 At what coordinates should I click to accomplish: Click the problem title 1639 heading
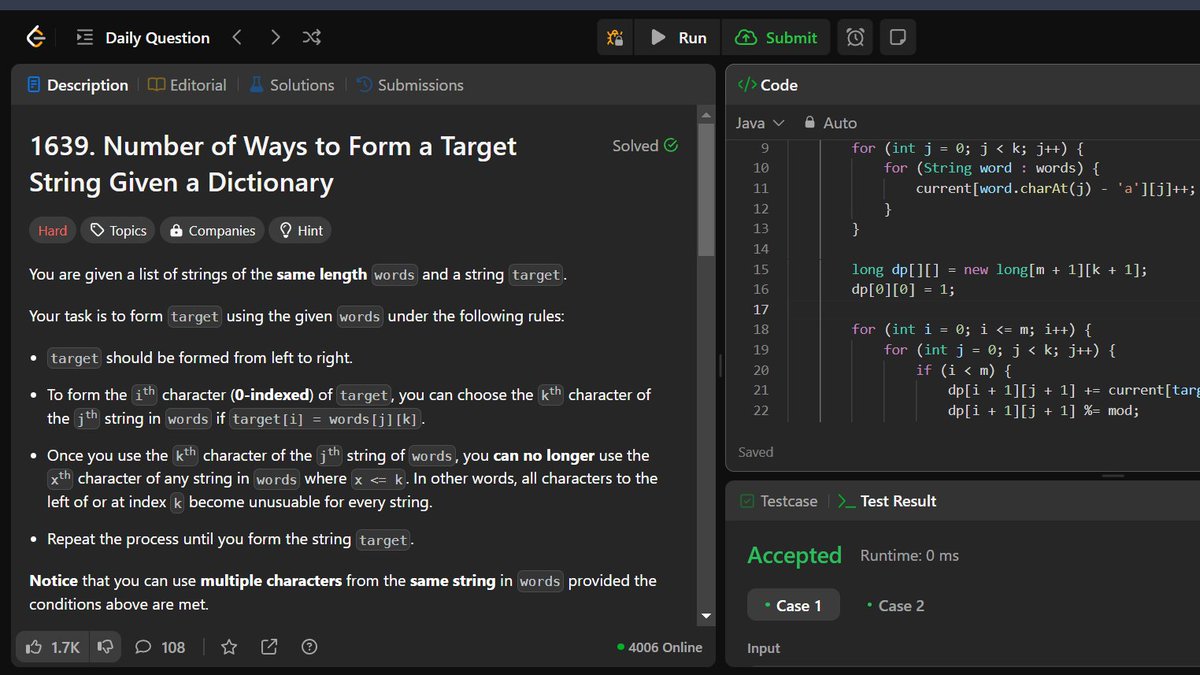(273, 164)
